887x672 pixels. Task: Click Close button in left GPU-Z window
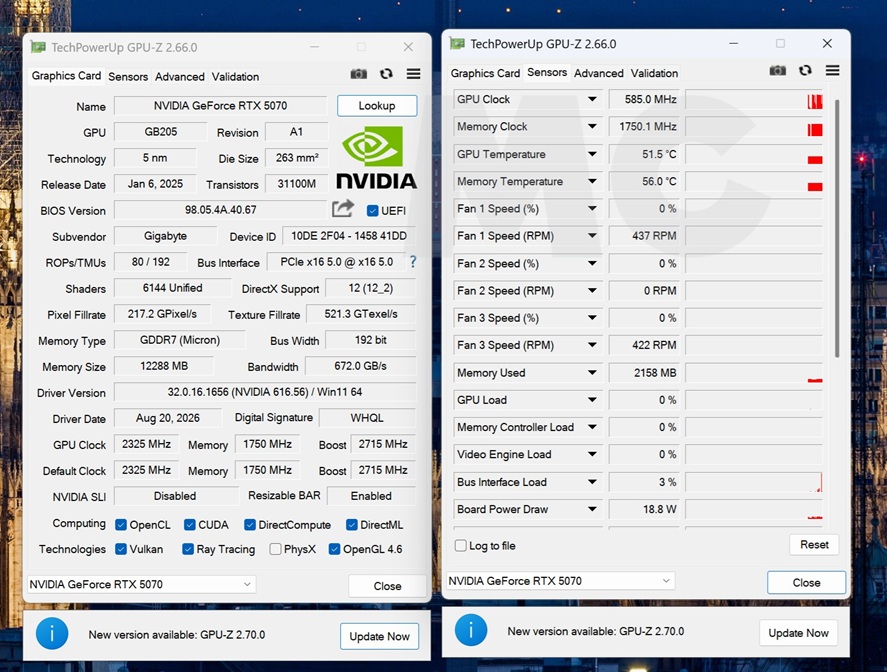pyautogui.click(x=387, y=586)
